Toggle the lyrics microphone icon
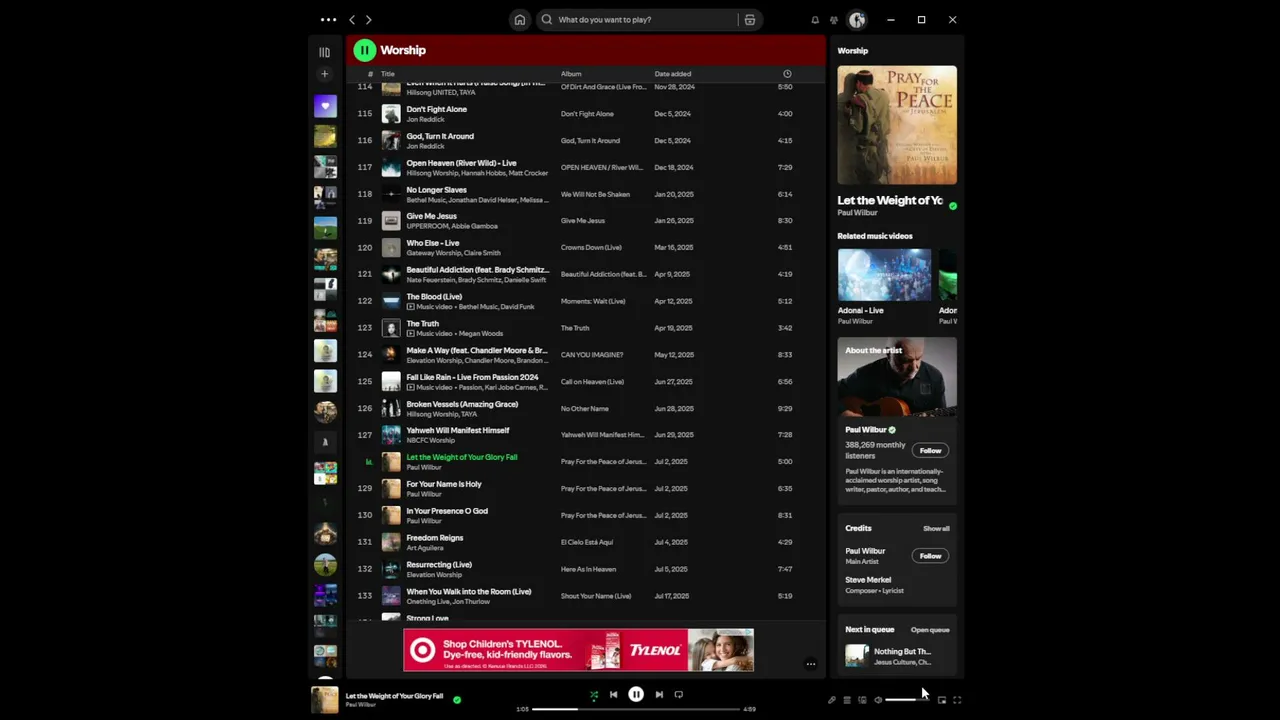 click(832, 700)
